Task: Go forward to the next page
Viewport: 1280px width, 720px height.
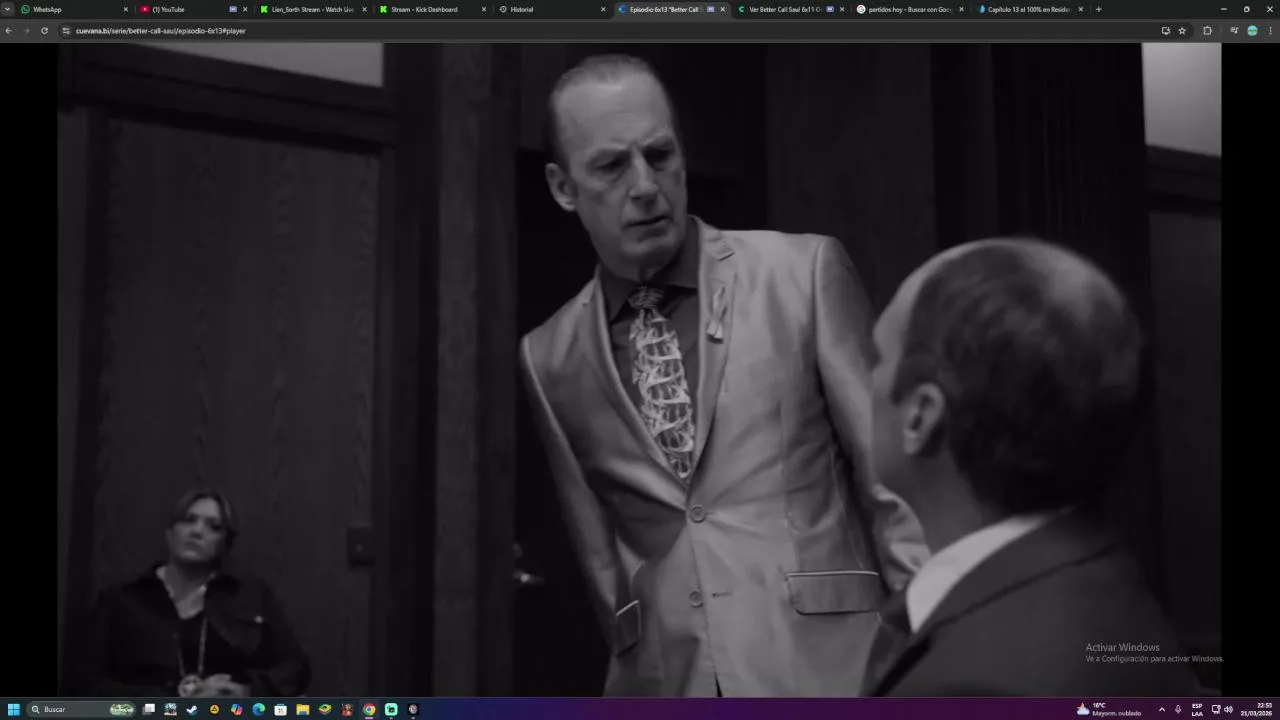Action: point(26,31)
